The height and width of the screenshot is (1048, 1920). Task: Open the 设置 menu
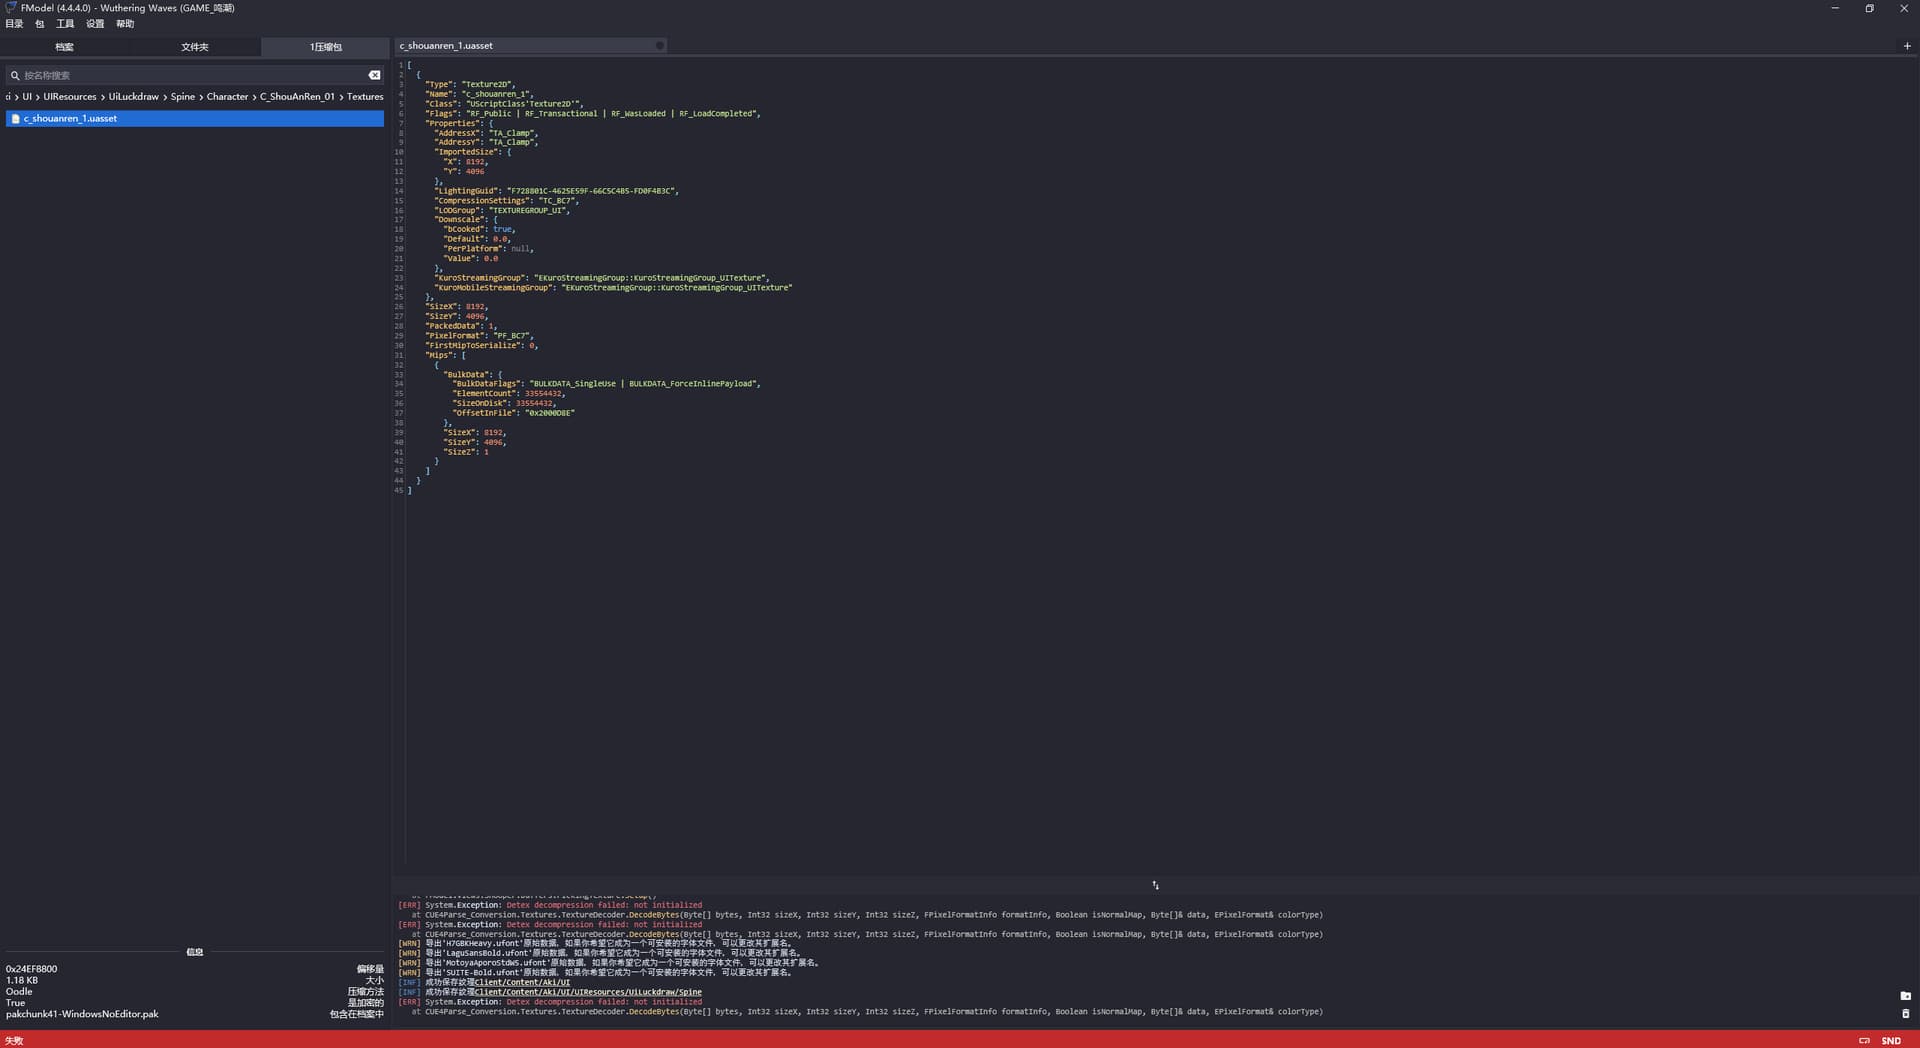[x=95, y=24]
